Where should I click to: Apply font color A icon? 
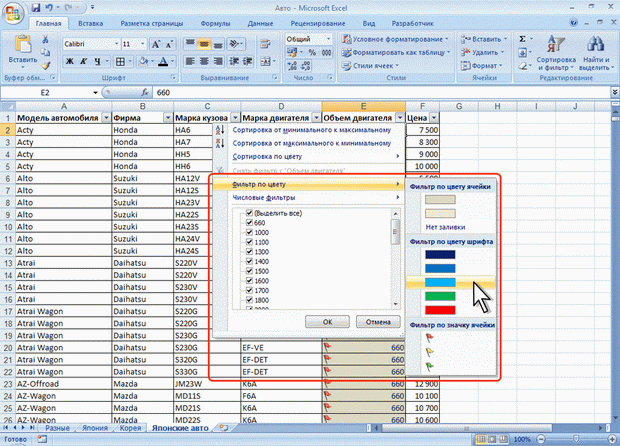pyautogui.click(x=163, y=61)
